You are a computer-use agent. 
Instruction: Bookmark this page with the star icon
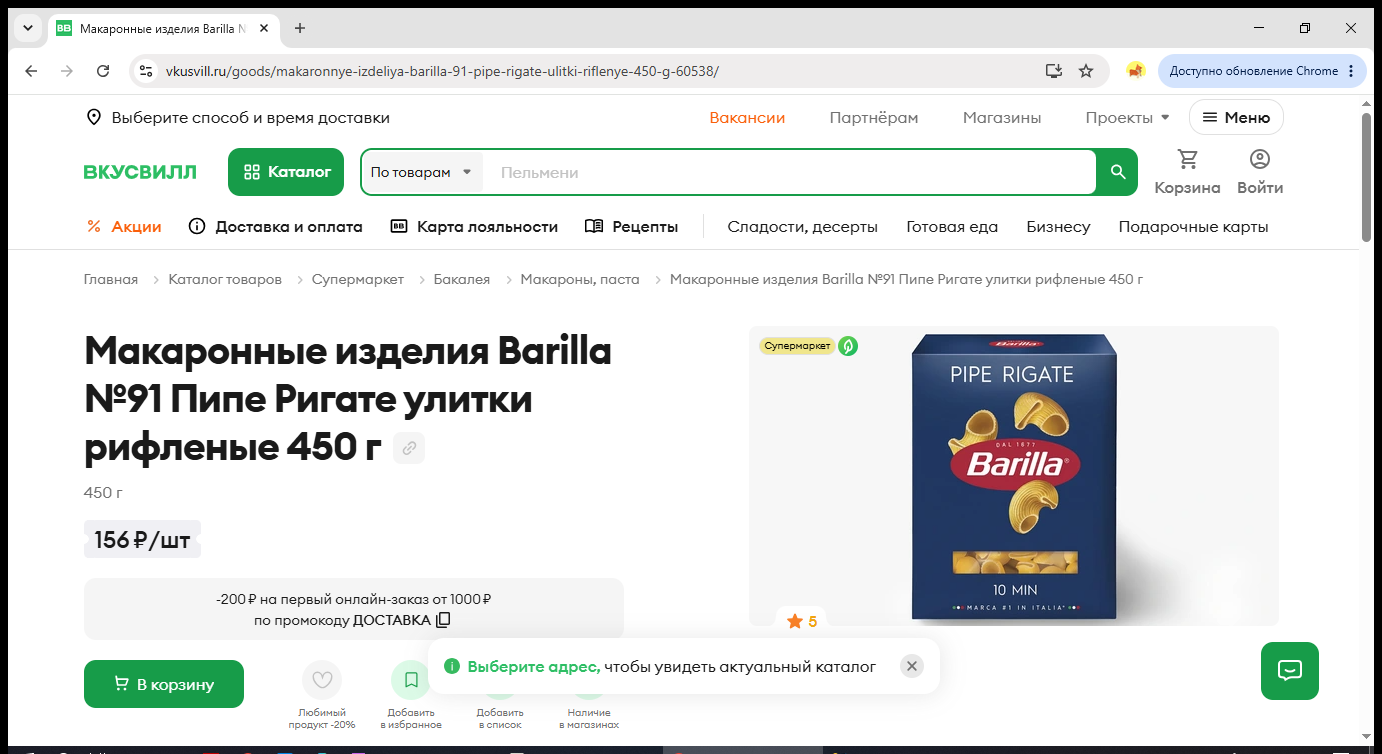[1086, 71]
